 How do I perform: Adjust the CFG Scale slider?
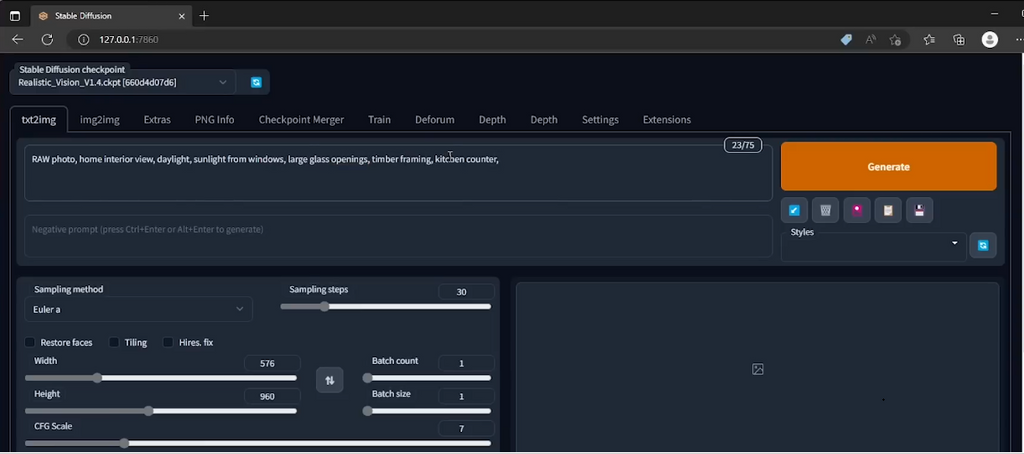(x=258, y=443)
